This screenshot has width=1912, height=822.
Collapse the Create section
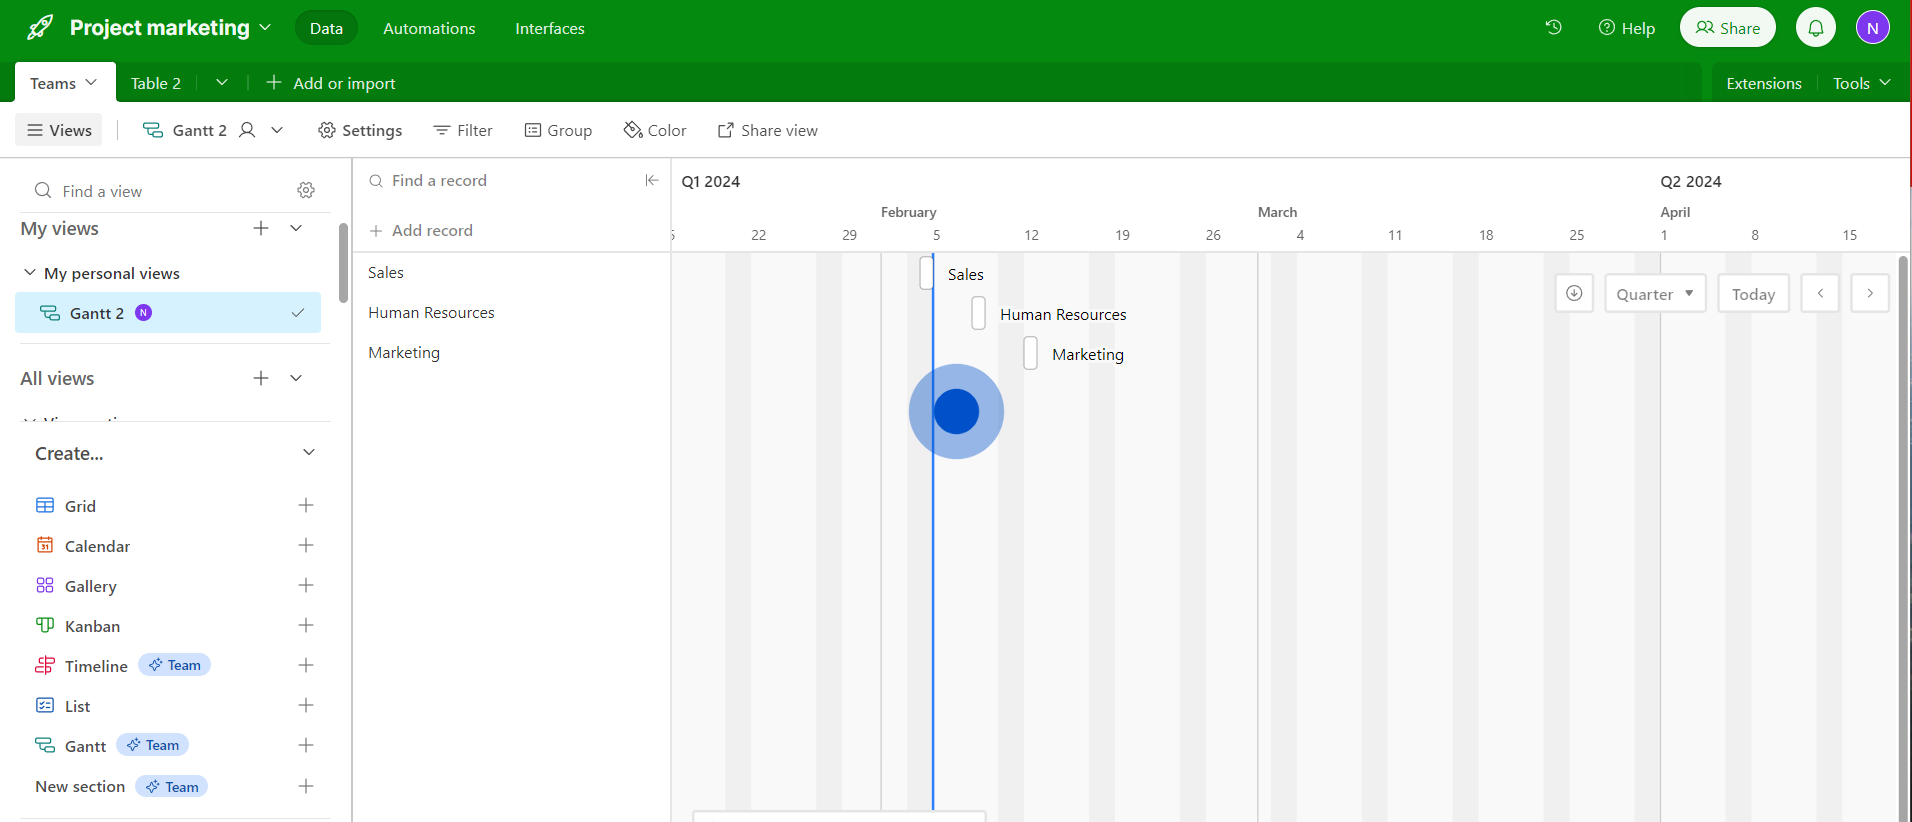[x=309, y=453]
